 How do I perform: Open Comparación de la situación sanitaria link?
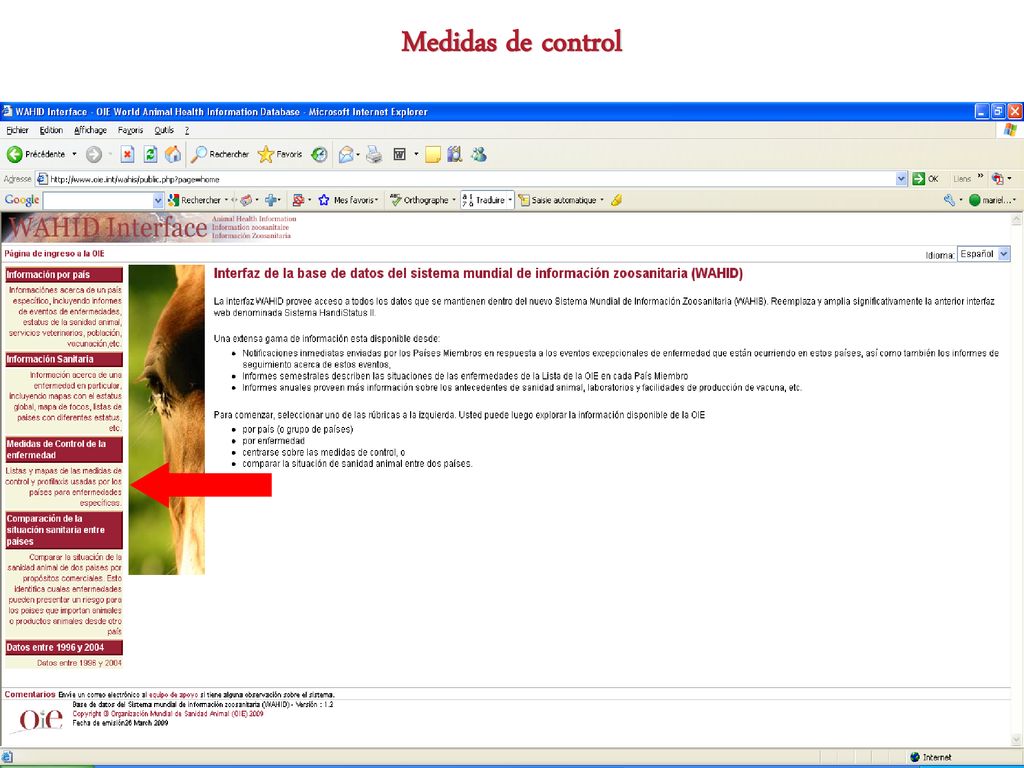click(64, 530)
